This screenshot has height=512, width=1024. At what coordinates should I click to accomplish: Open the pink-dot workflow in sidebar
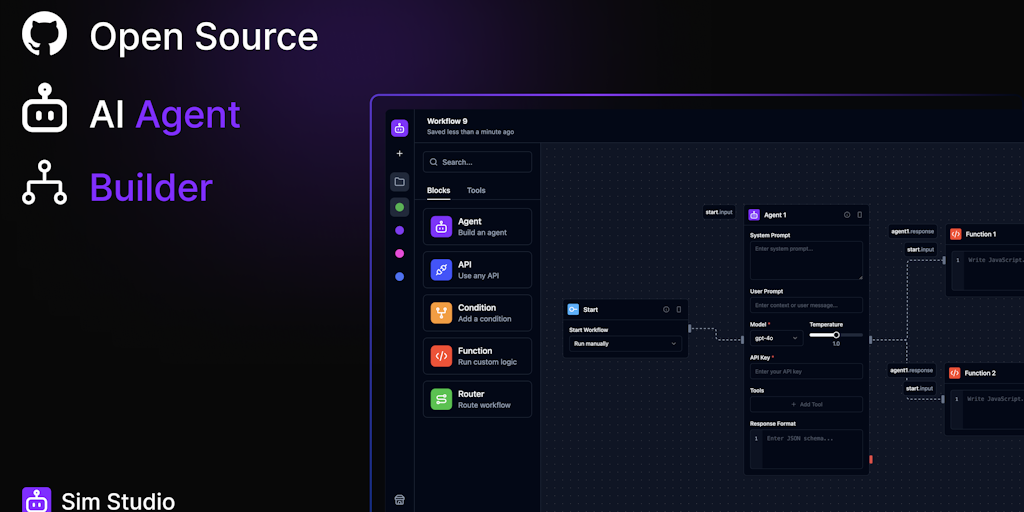point(399,253)
